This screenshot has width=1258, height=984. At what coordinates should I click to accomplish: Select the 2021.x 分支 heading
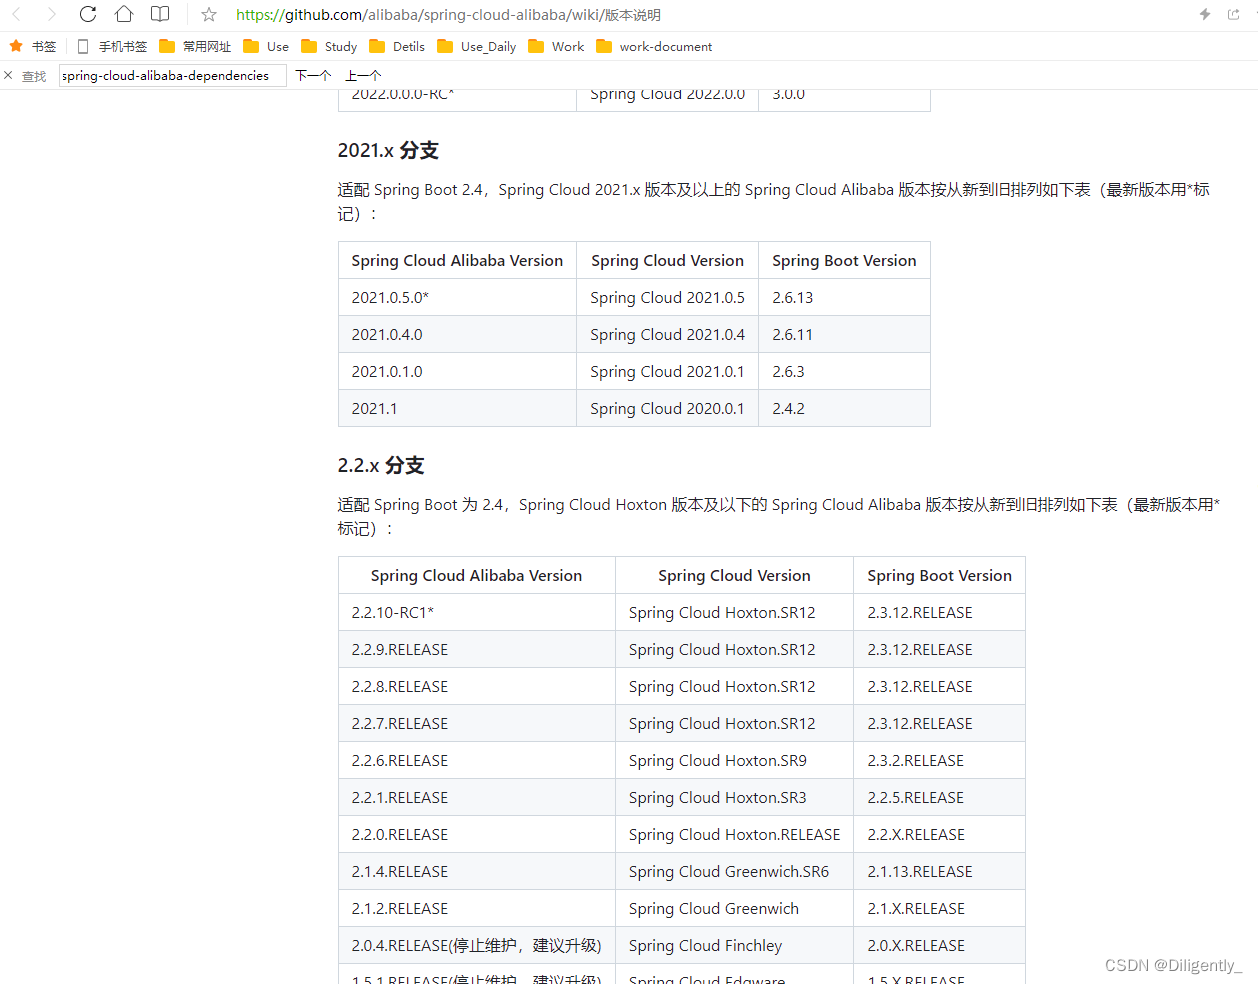[x=388, y=150]
